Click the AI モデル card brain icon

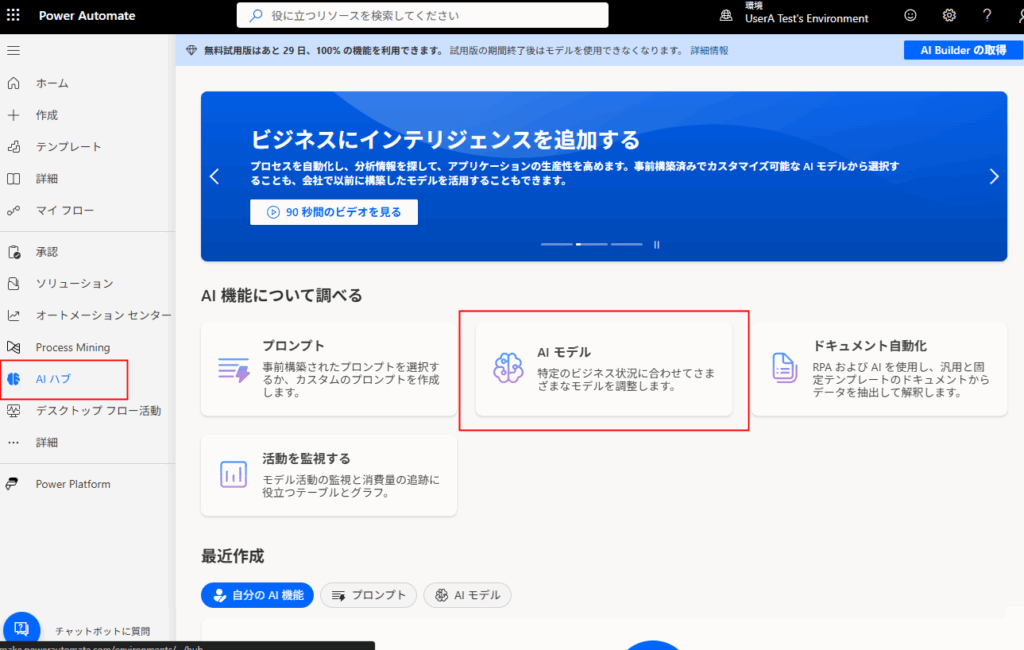508,368
